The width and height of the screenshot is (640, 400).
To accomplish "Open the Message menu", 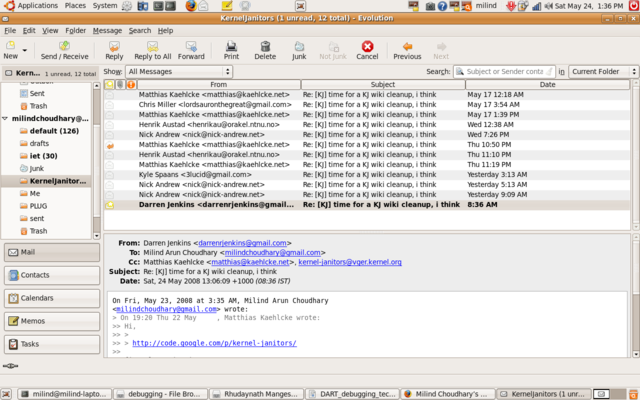I will 107,31.
